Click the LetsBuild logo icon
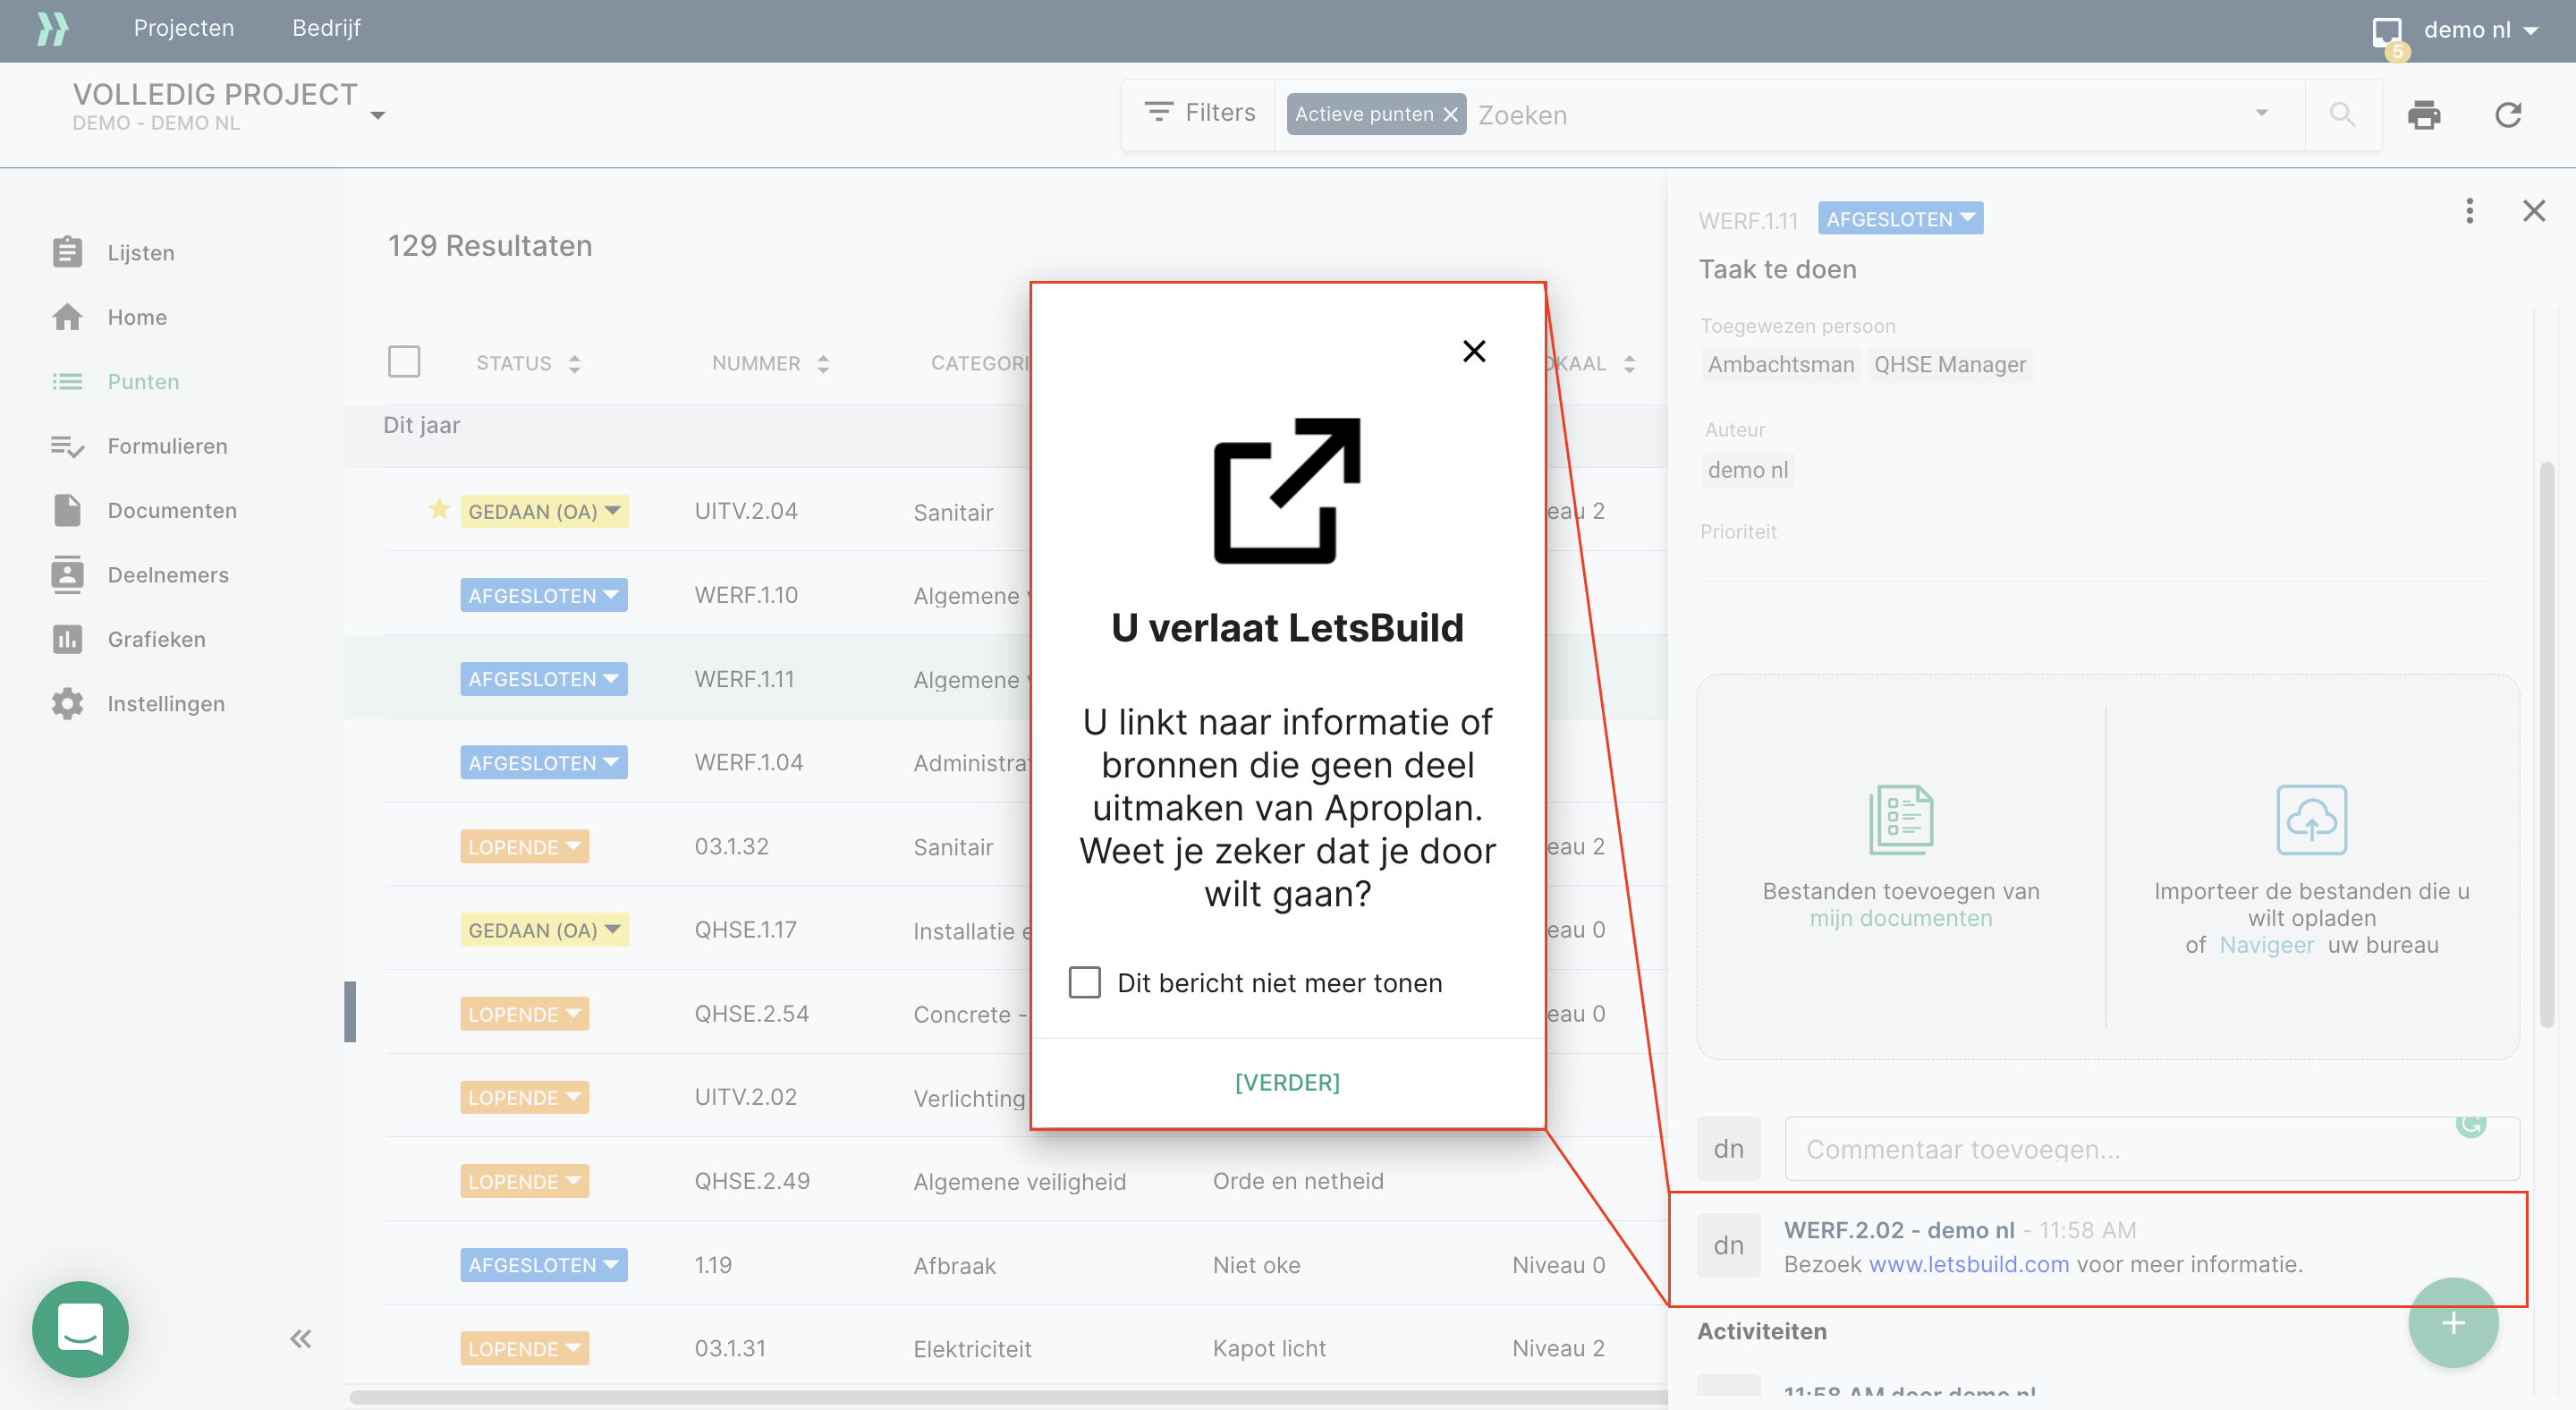This screenshot has height=1410, width=2576. click(x=52, y=29)
